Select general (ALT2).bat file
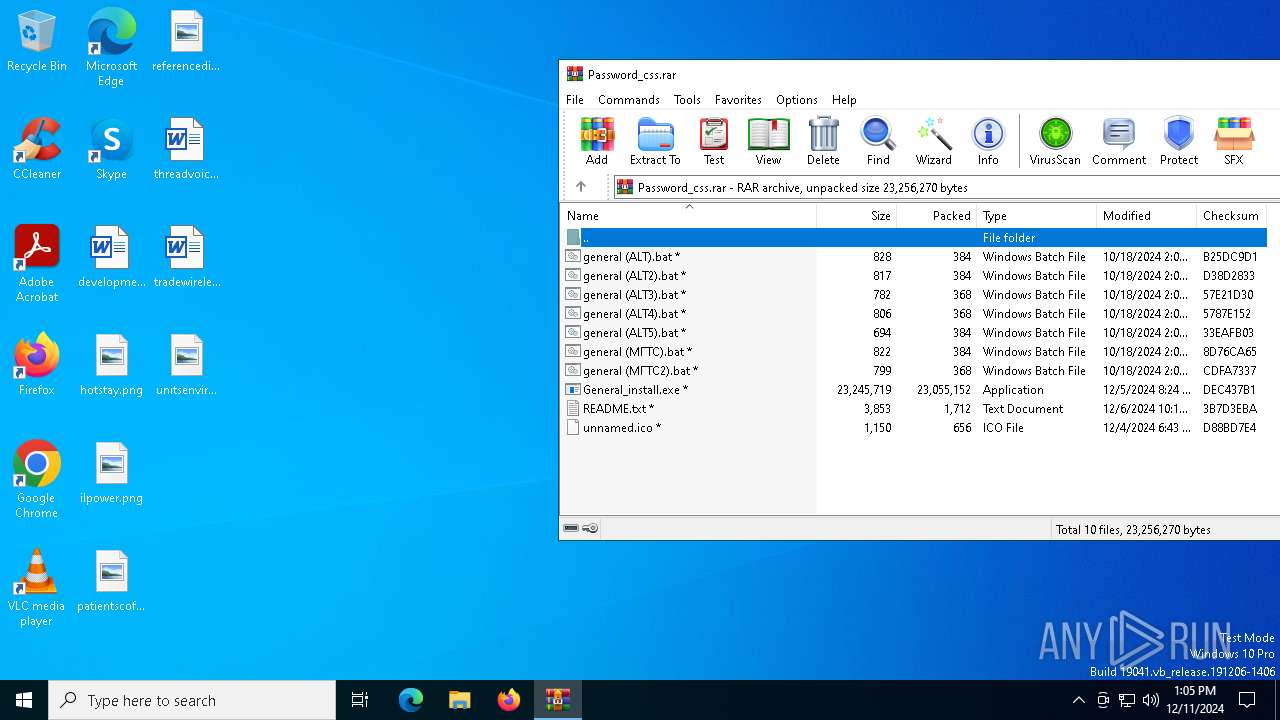 click(914, 276)
